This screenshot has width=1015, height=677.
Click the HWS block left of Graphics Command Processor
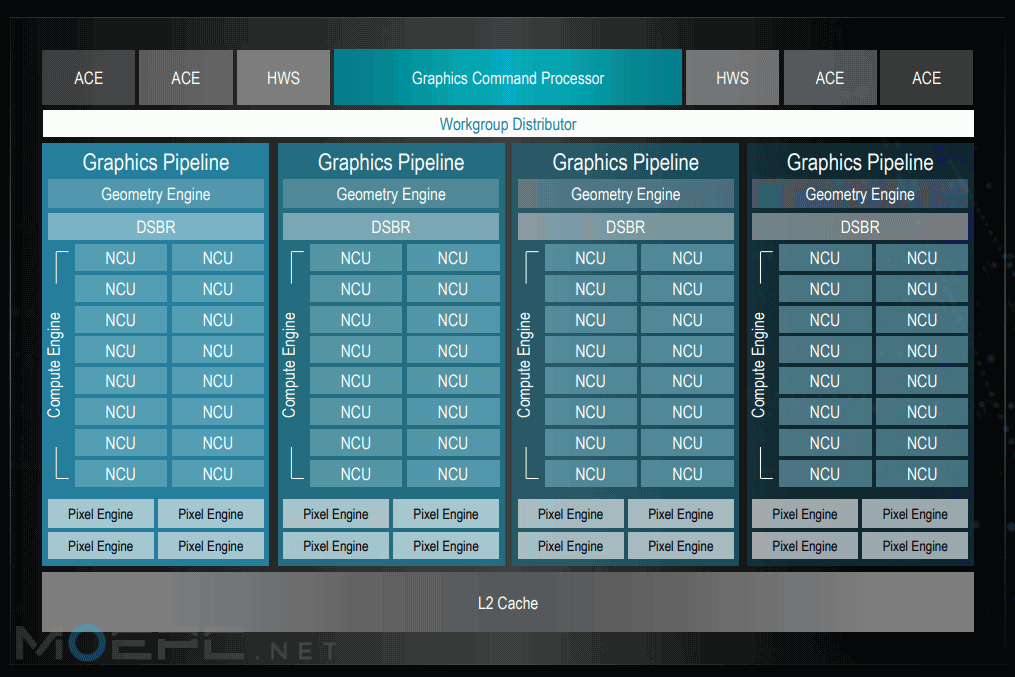pyautogui.click(x=283, y=78)
